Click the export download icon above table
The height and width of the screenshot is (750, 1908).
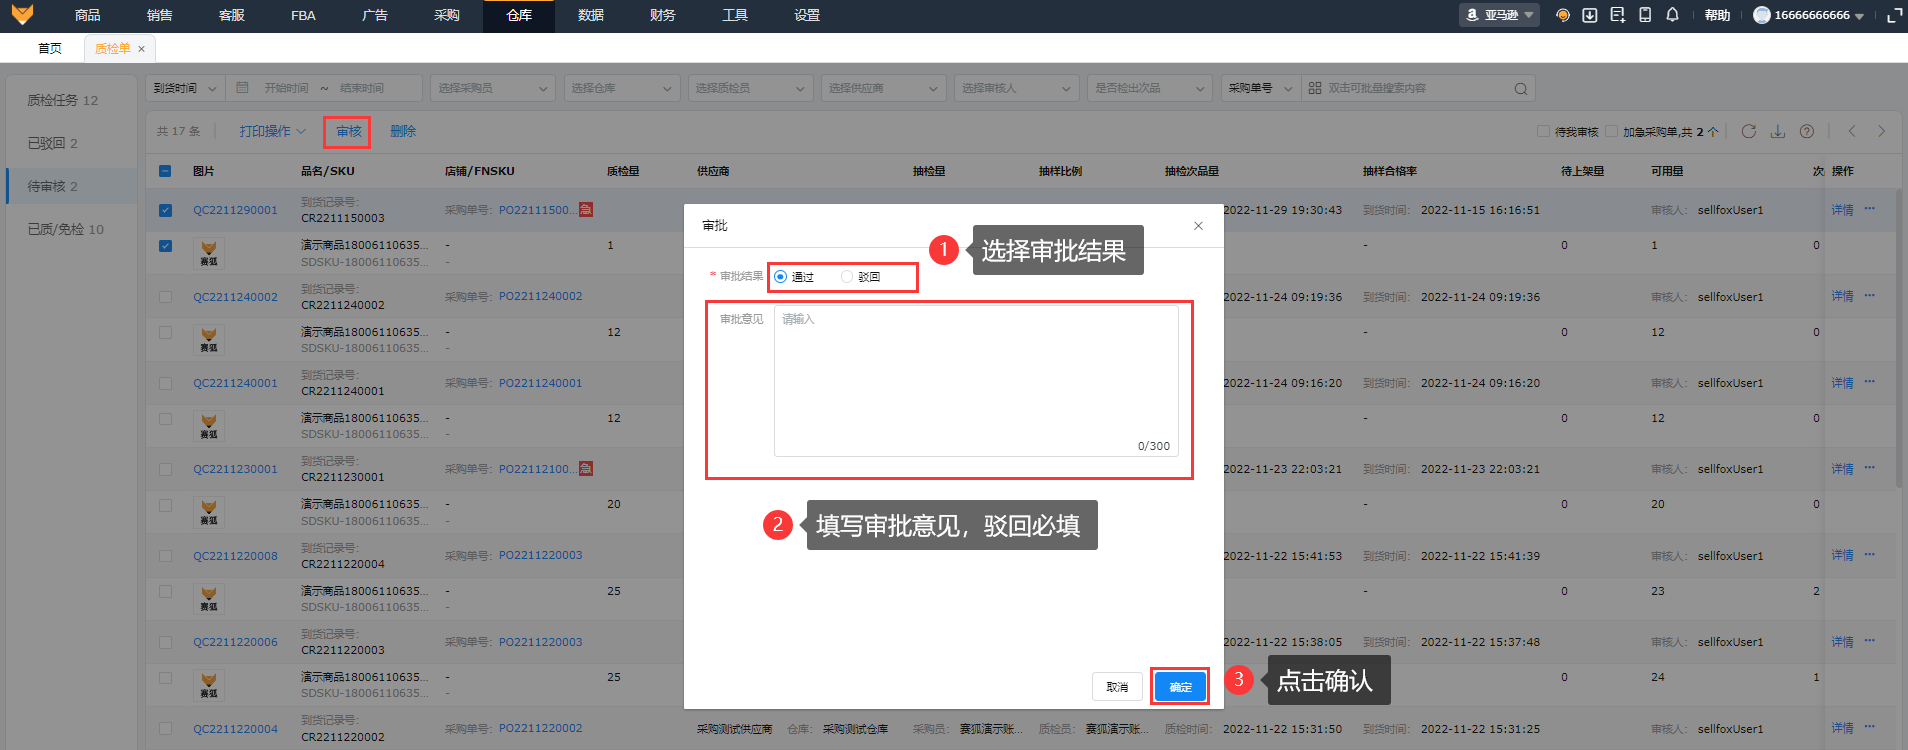point(1778,131)
